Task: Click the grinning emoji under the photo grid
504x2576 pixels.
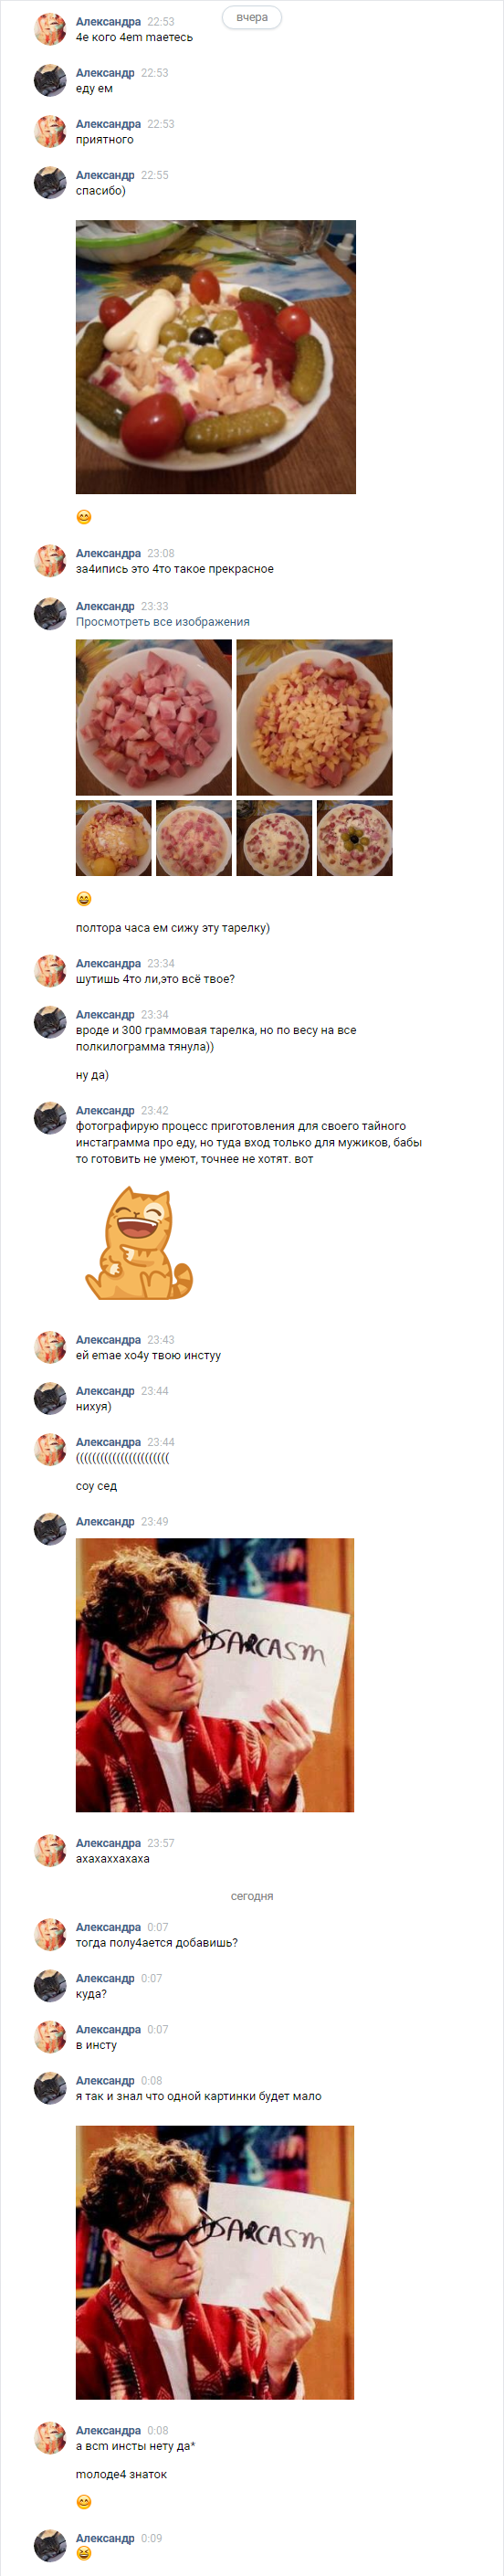Action: [x=84, y=899]
